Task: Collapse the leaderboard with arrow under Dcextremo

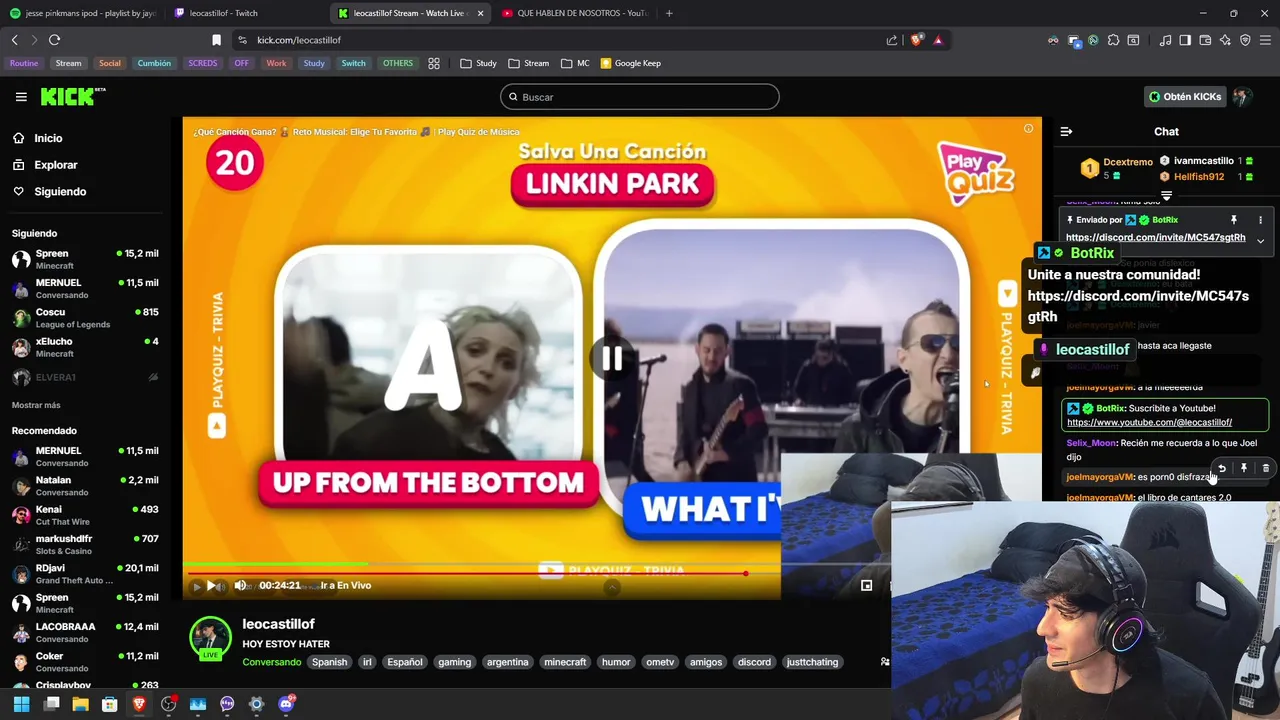Action: [x=1166, y=196]
